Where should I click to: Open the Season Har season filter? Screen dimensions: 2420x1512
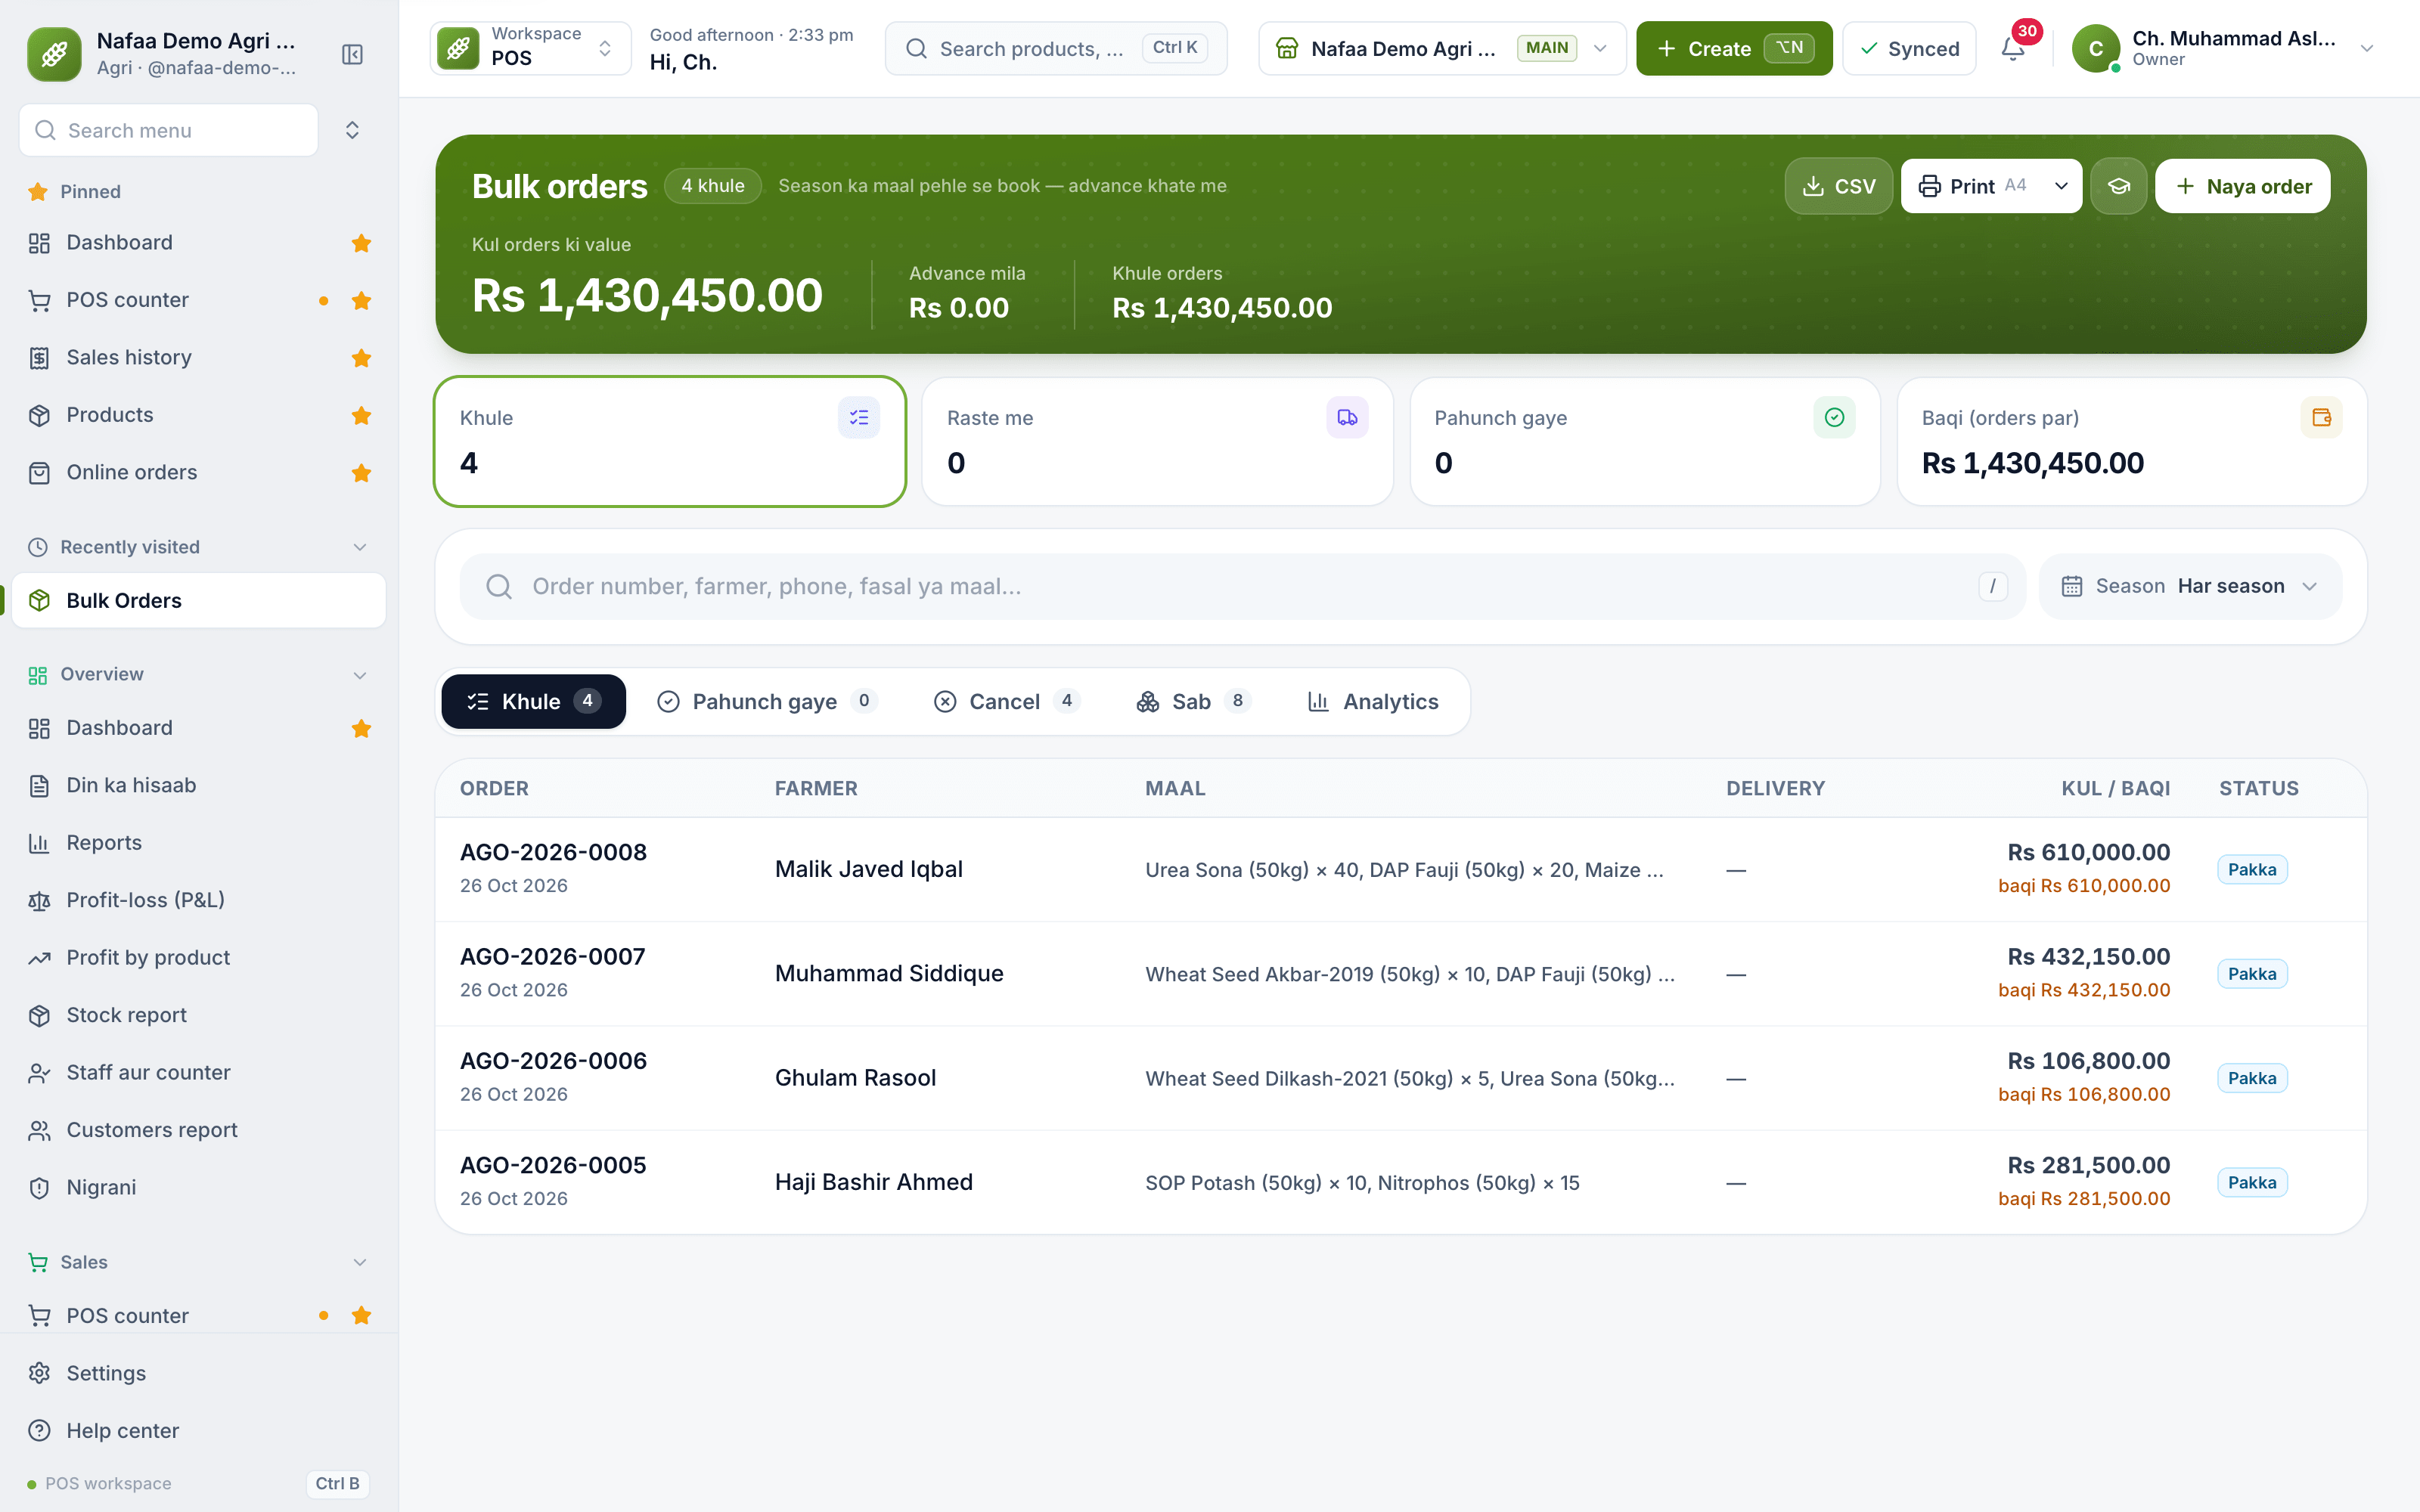pos(2190,586)
